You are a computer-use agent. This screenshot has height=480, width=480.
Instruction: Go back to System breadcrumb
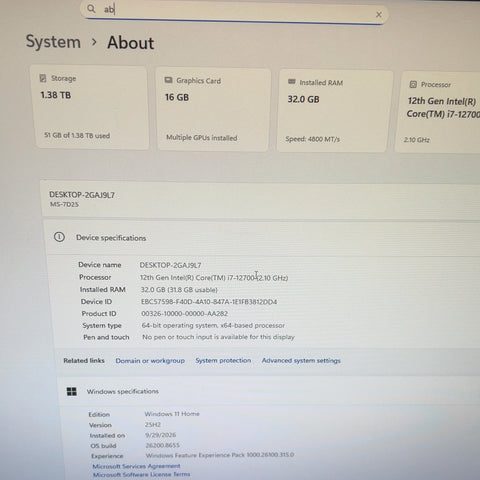pyautogui.click(x=53, y=42)
